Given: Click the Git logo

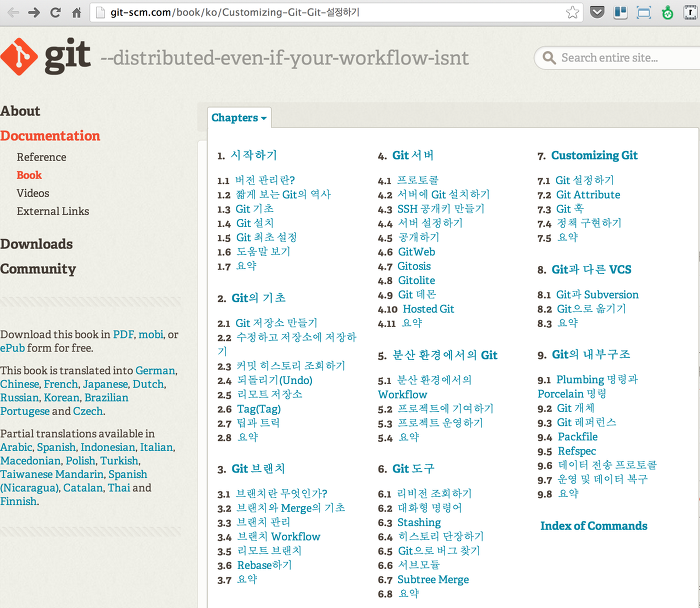Looking at the screenshot, I should coord(46,56).
